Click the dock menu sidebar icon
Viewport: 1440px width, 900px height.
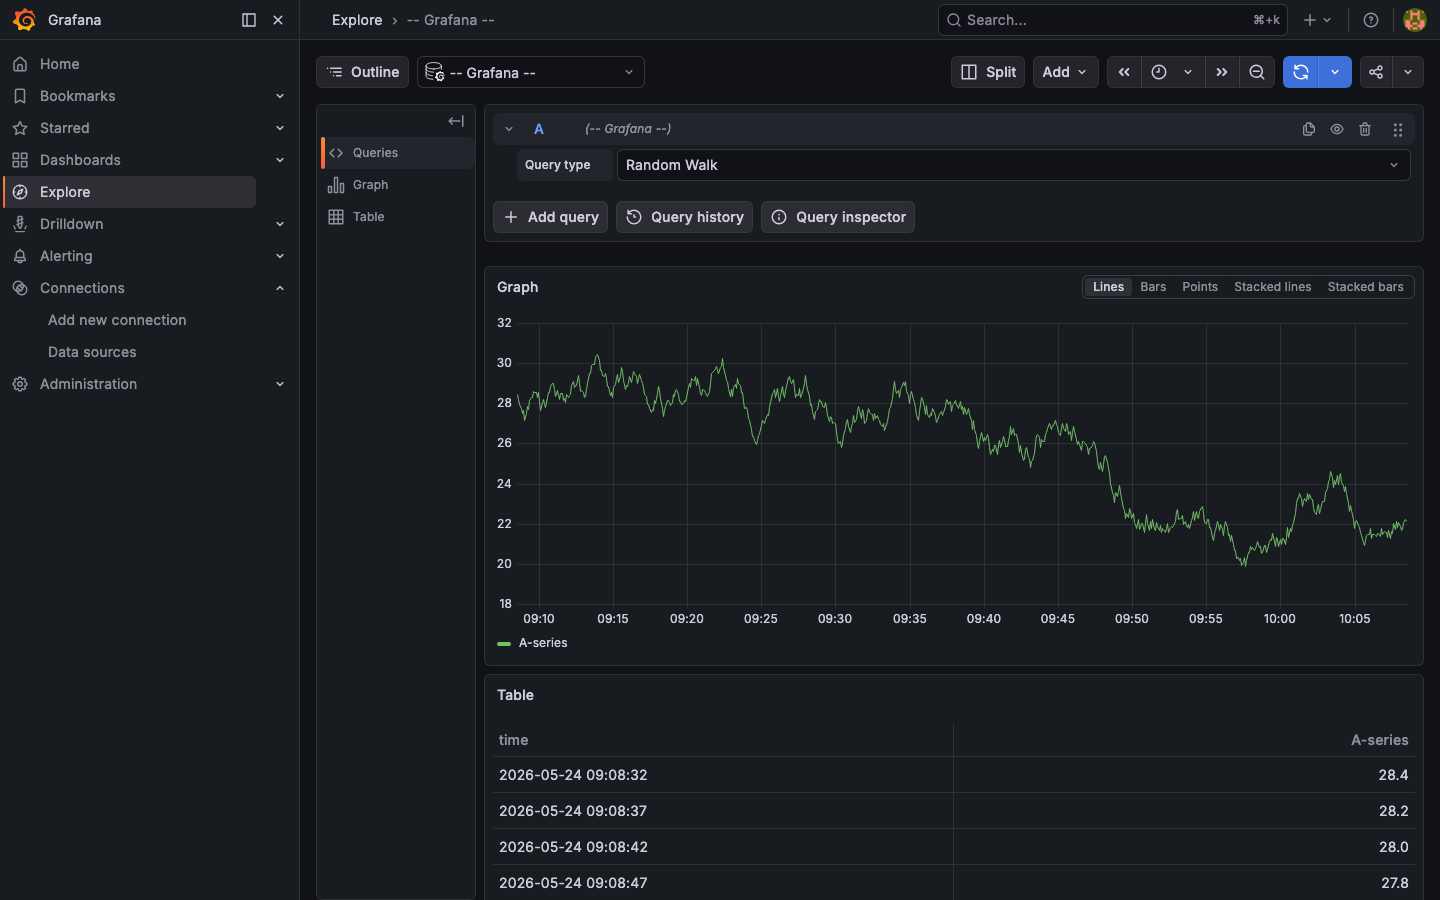point(249,20)
